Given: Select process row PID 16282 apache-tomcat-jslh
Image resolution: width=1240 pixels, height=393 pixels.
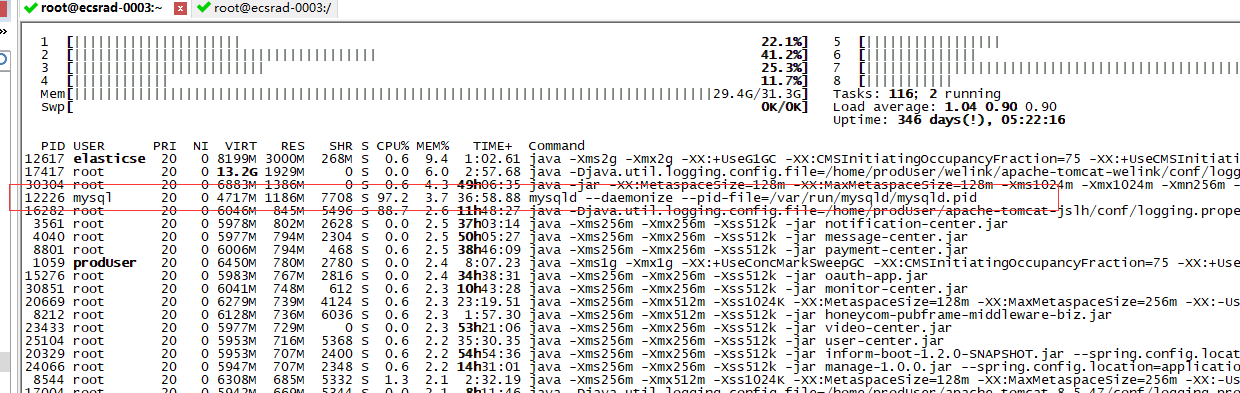Looking at the screenshot, I should [632, 211].
